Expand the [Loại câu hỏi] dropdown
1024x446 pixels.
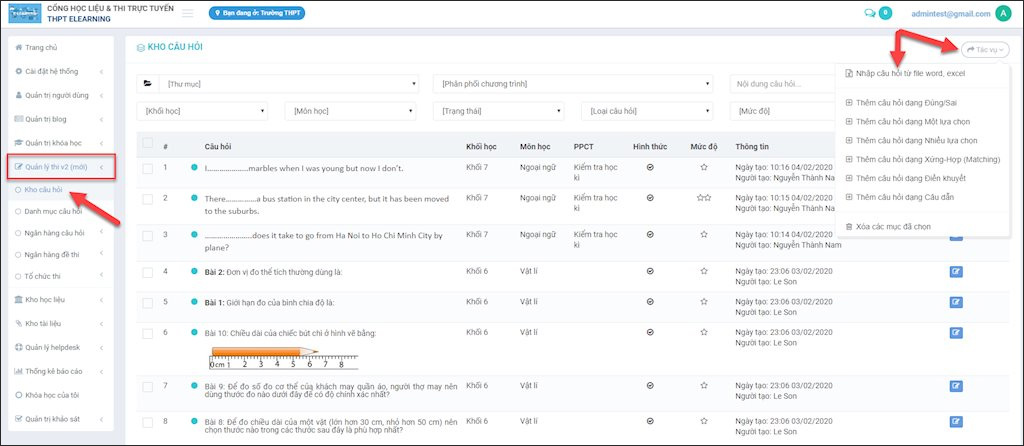coord(648,111)
